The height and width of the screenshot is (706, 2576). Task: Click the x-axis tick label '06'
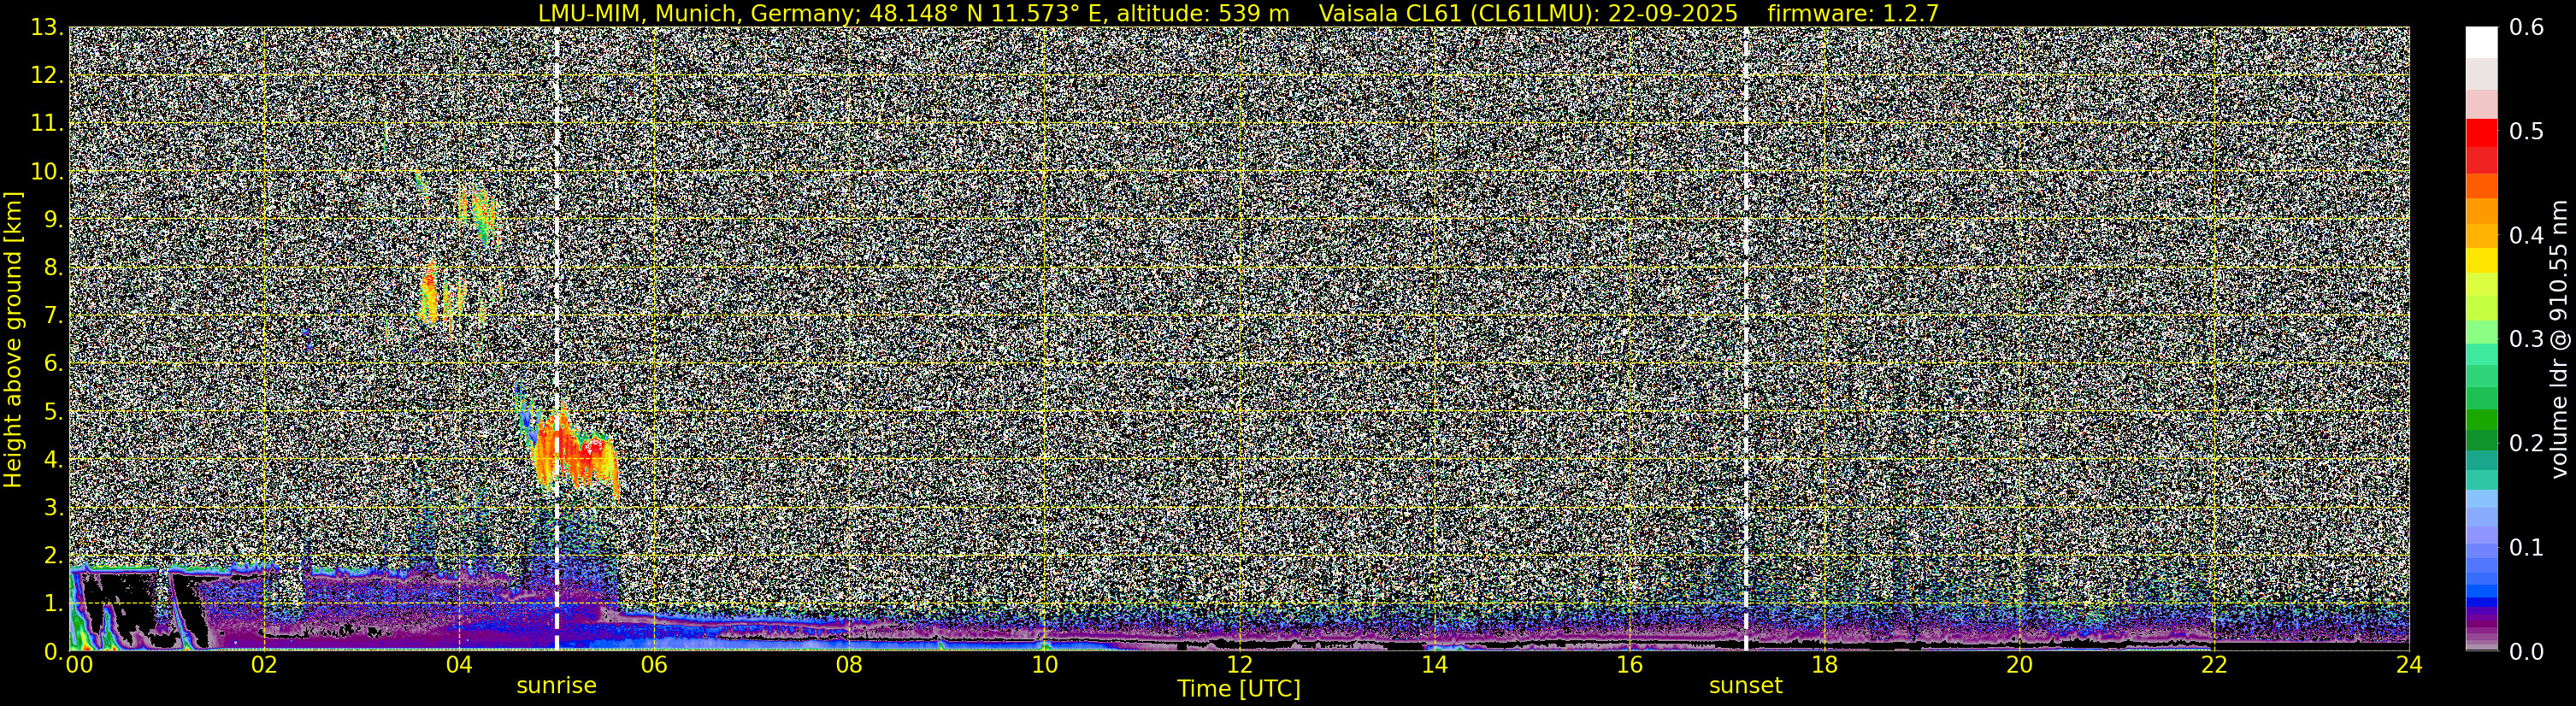pos(653,665)
